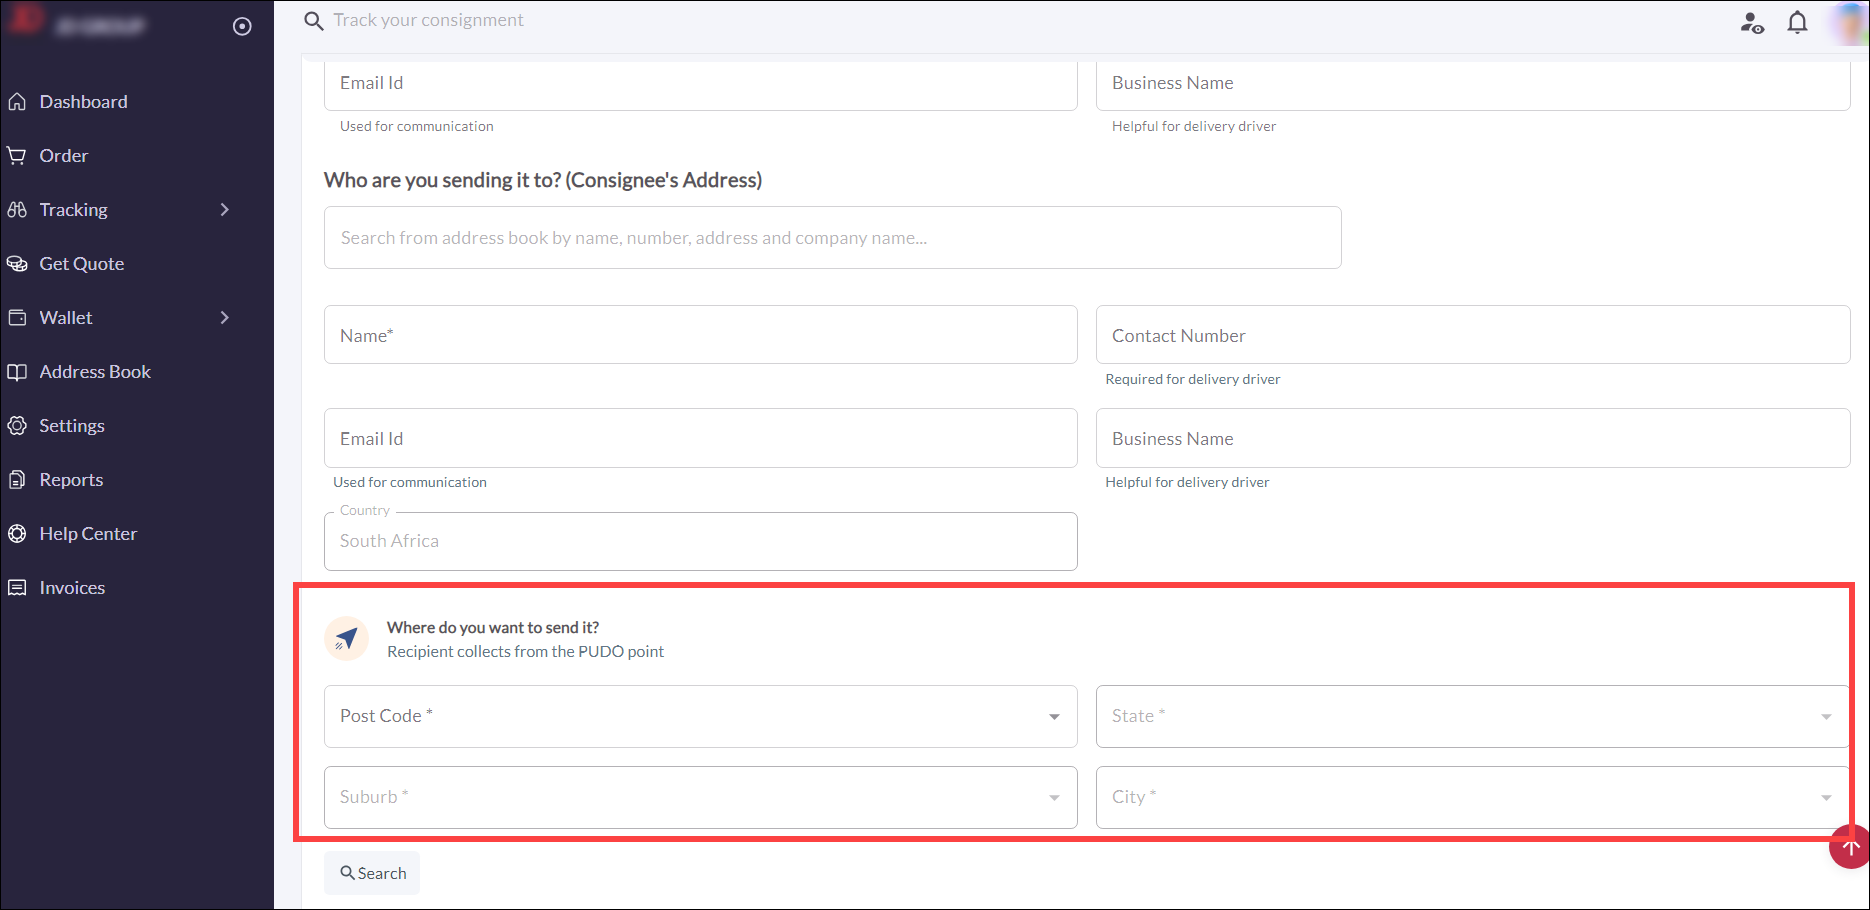Click the consignee Contact Number field
This screenshot has height=910, width=1870.
1472,335
